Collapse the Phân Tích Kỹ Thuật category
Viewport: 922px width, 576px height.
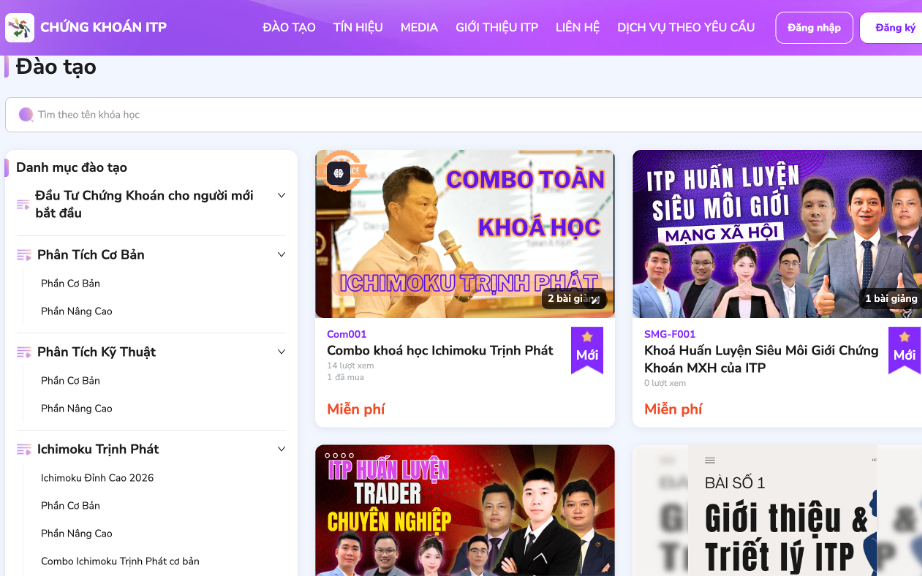click(x=282, y=352)
